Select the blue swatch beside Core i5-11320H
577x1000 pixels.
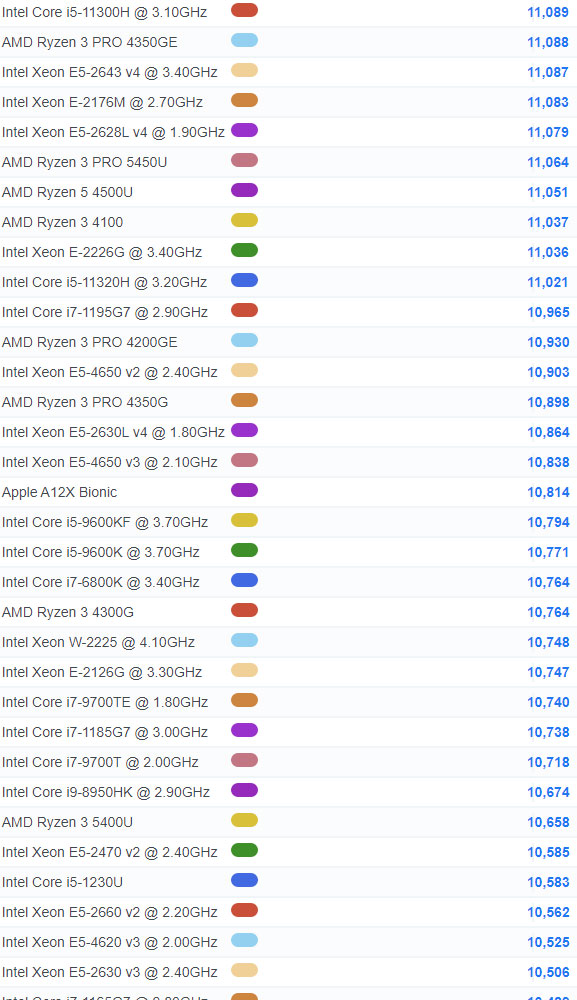(244, 280)
